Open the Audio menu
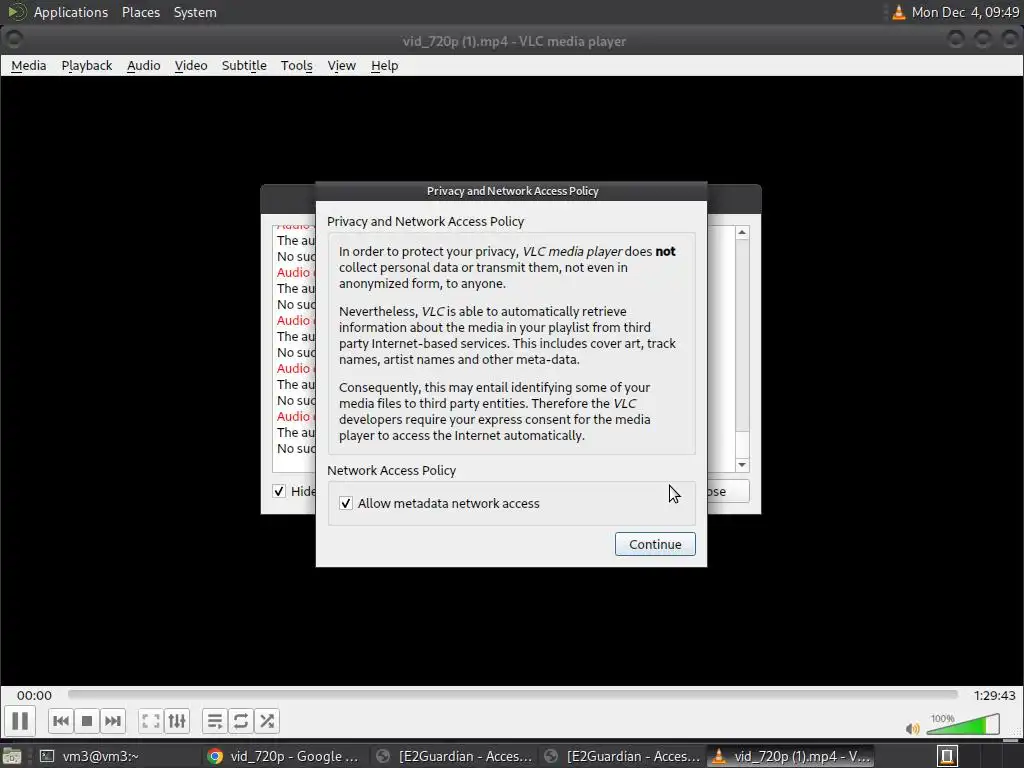This screenshot has height=768, width=1024. pos(144,65)
